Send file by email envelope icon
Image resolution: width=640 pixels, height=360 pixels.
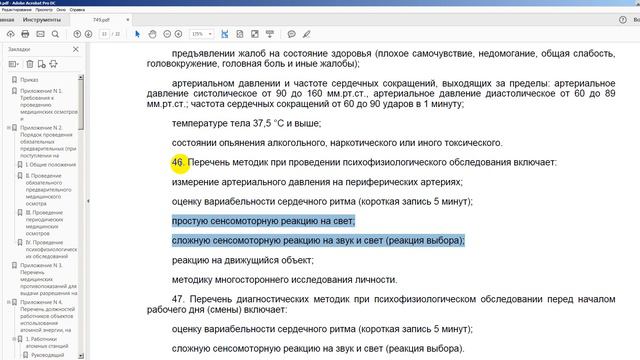pyautogui.click(x=40, y=34)
